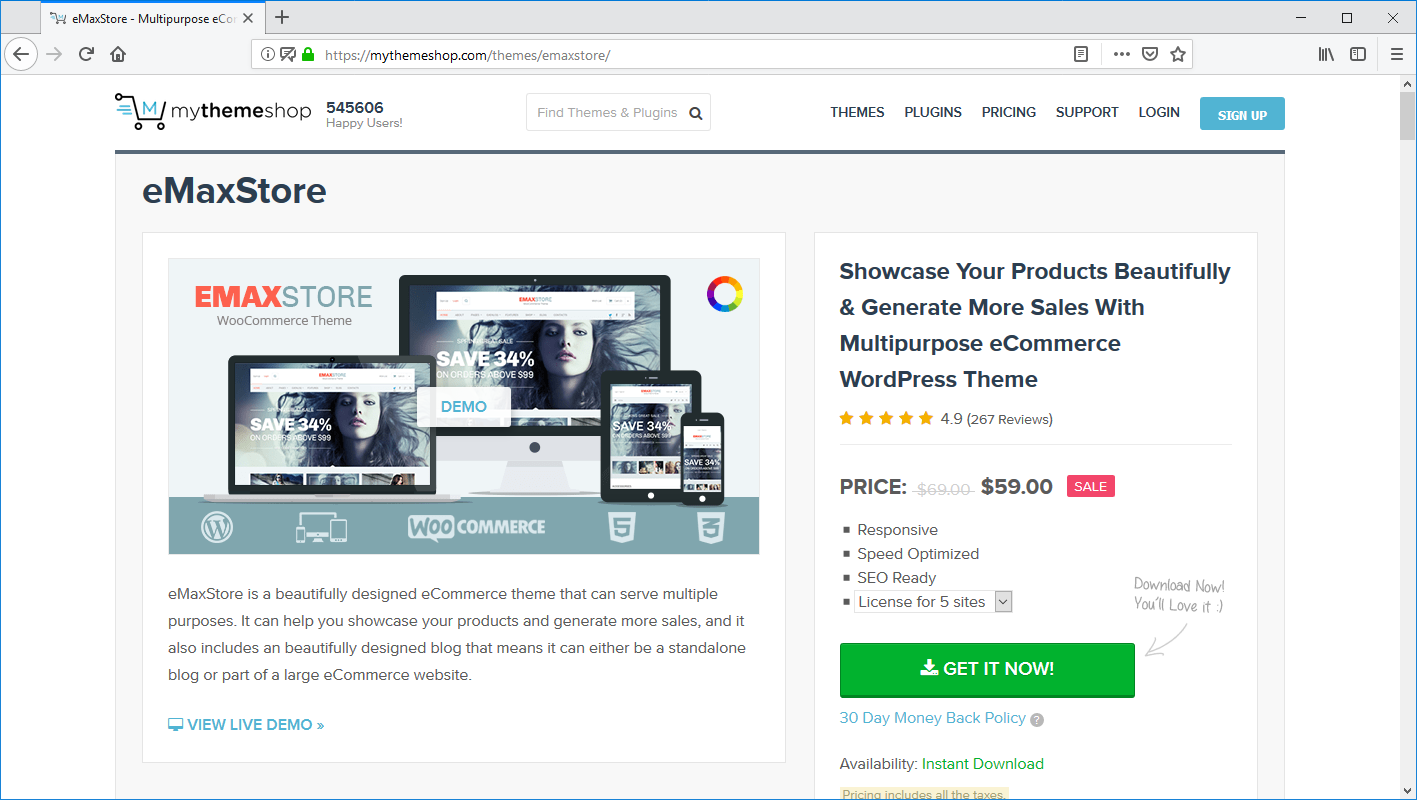Click the blue SIGN UP button
Image resolution: width=1417 pixels, height=800 pixels.
click(1242, 114)
